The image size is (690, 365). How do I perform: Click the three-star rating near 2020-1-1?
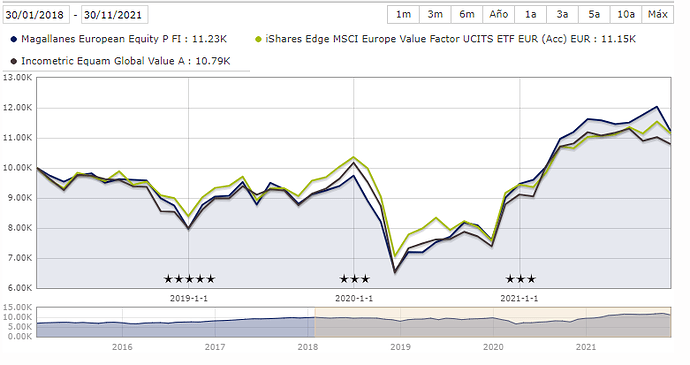[x=355, y=279]
